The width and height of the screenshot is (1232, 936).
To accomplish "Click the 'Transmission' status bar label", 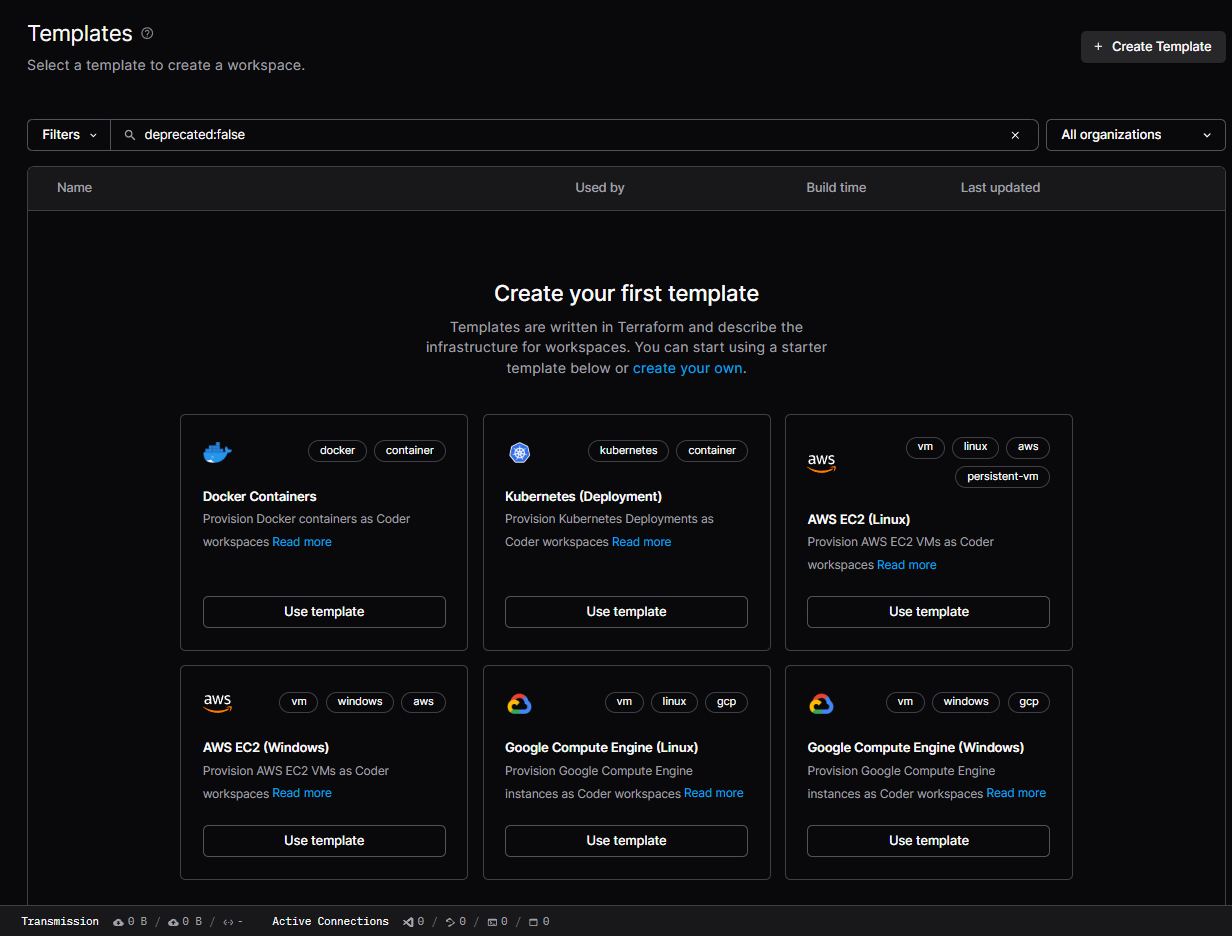I will 60,922.
